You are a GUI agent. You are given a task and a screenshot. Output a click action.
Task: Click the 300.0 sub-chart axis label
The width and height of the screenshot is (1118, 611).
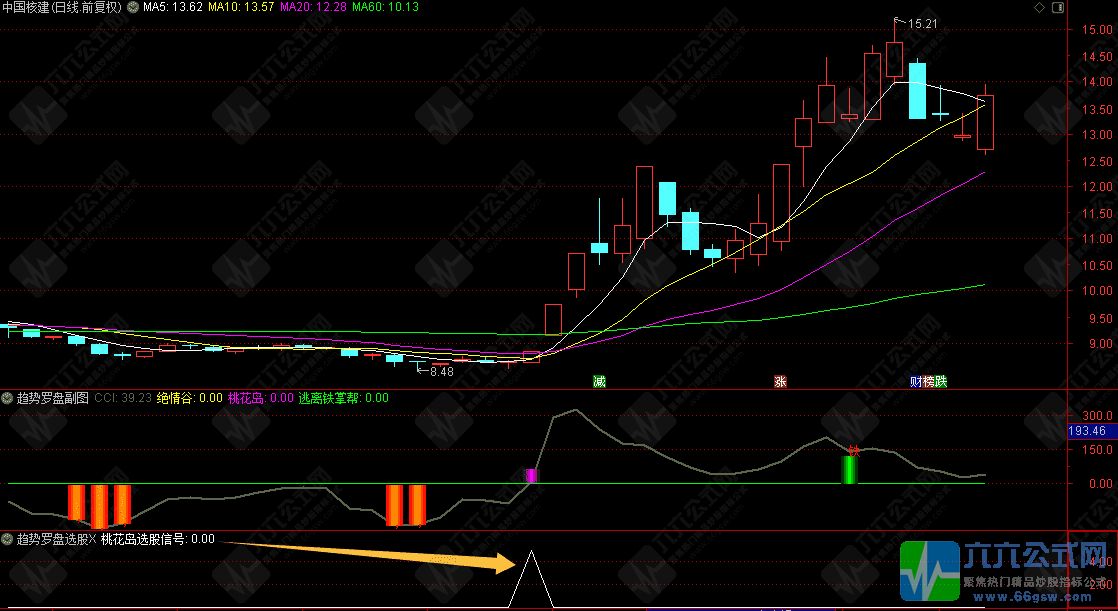(1097, 416)
